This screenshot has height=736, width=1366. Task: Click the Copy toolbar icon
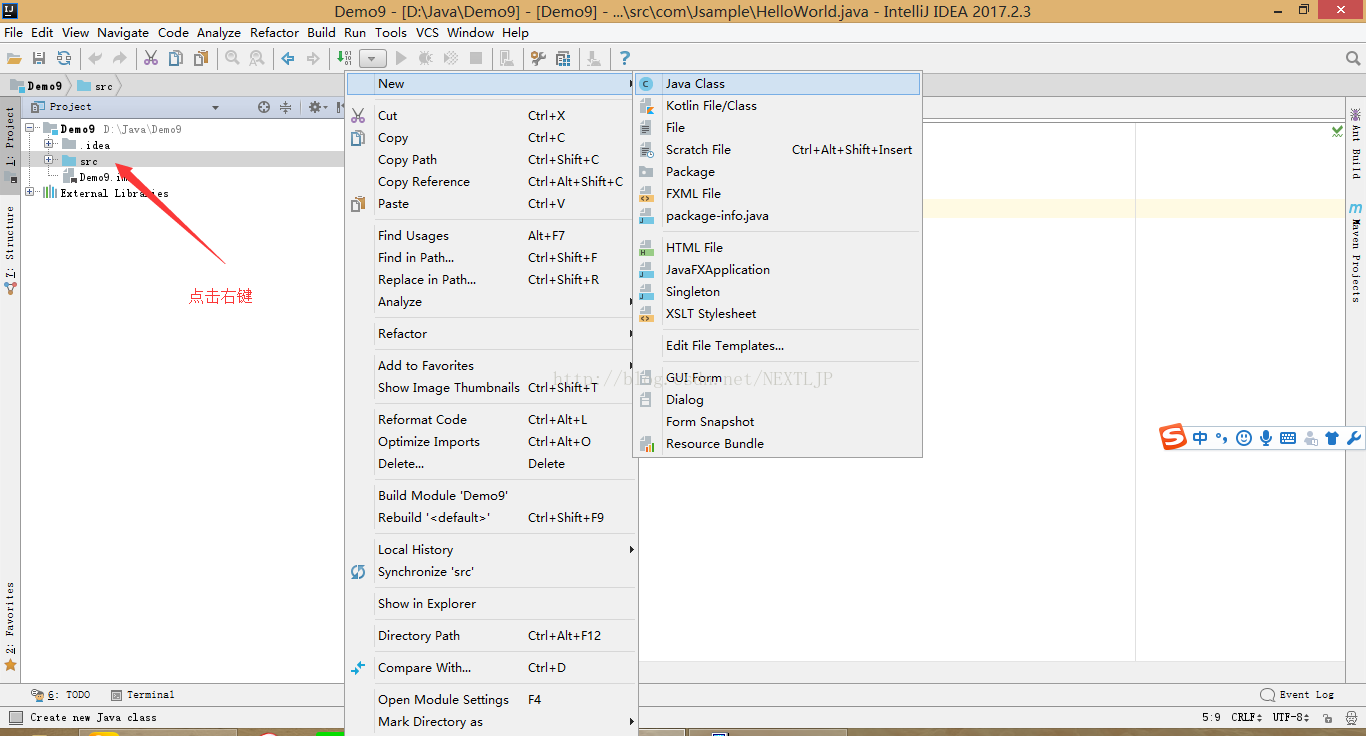pos(175,58)
